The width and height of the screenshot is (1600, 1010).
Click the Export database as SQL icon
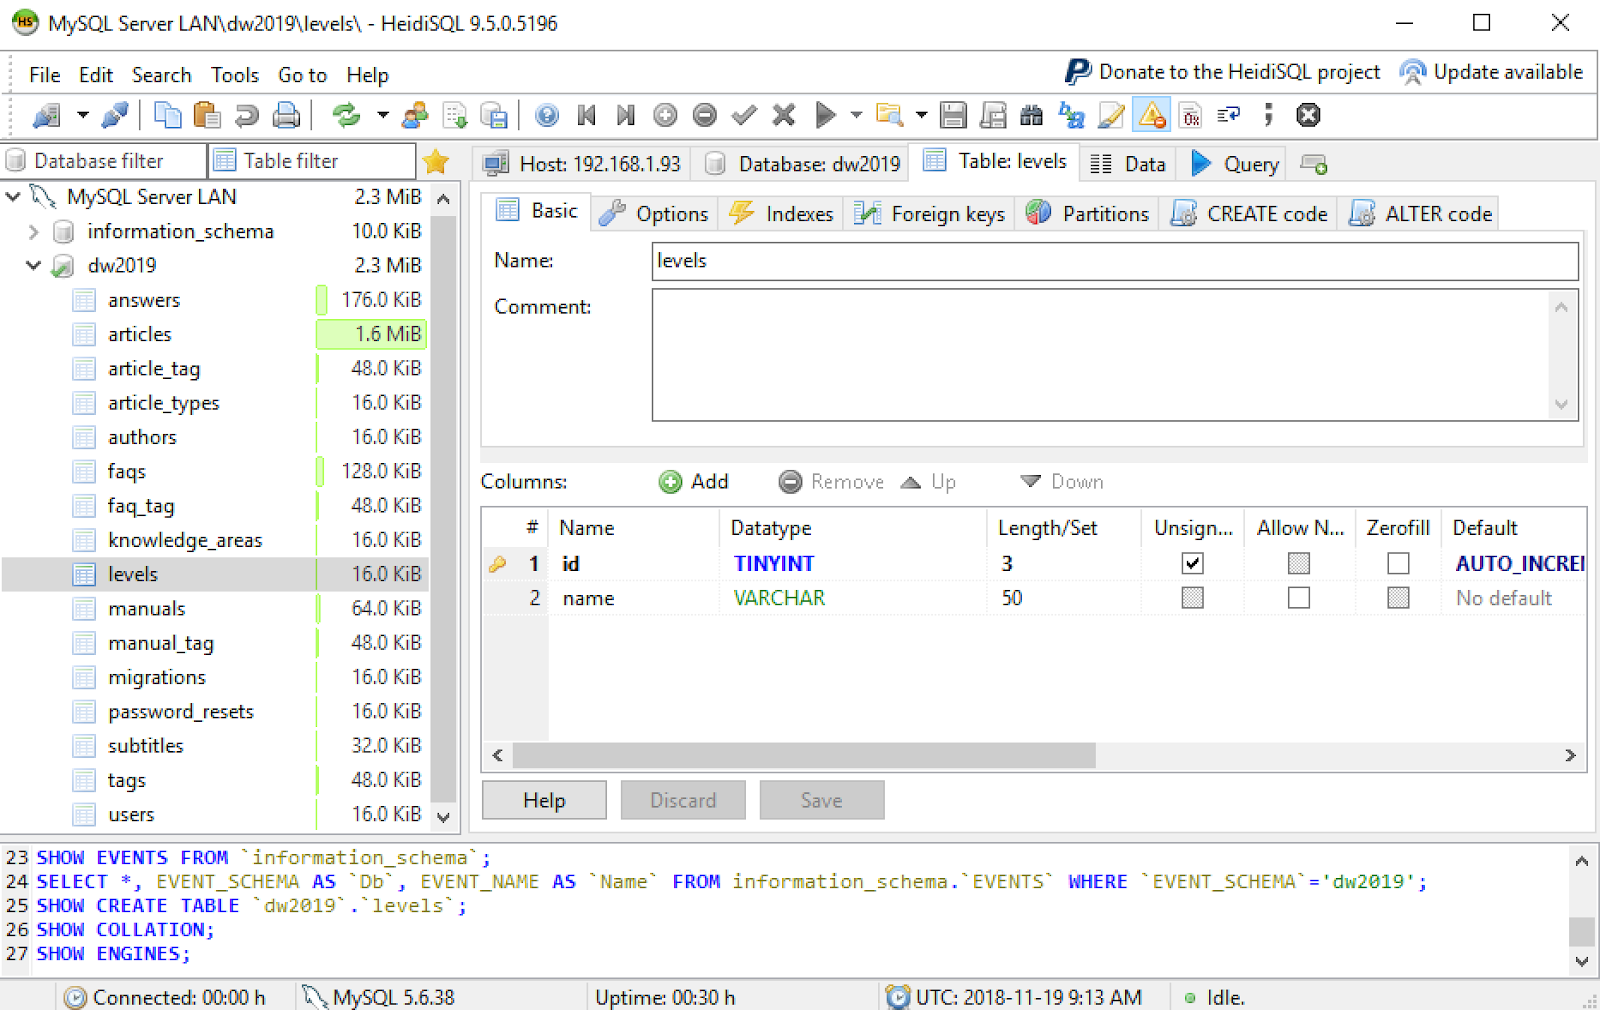point(494,116)
